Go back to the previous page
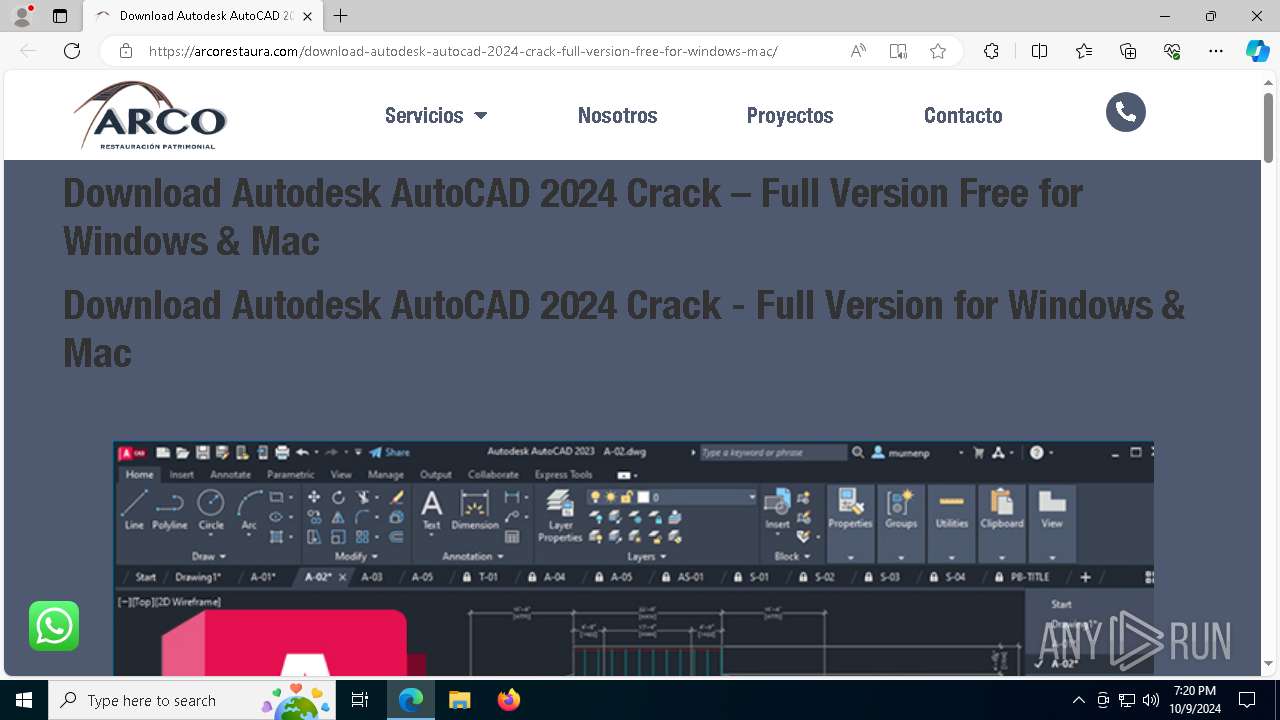 click(28, 51)
